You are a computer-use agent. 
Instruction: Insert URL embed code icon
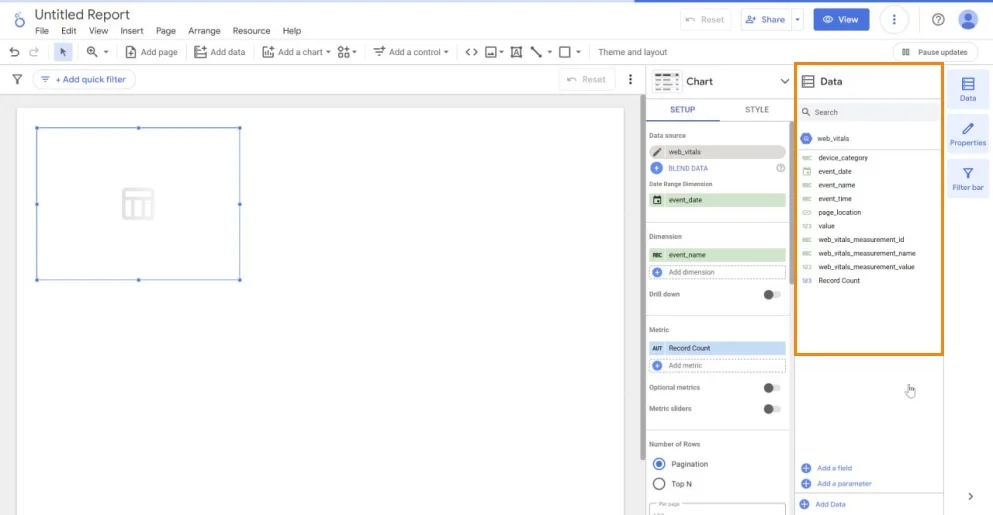tap(471, 52)
